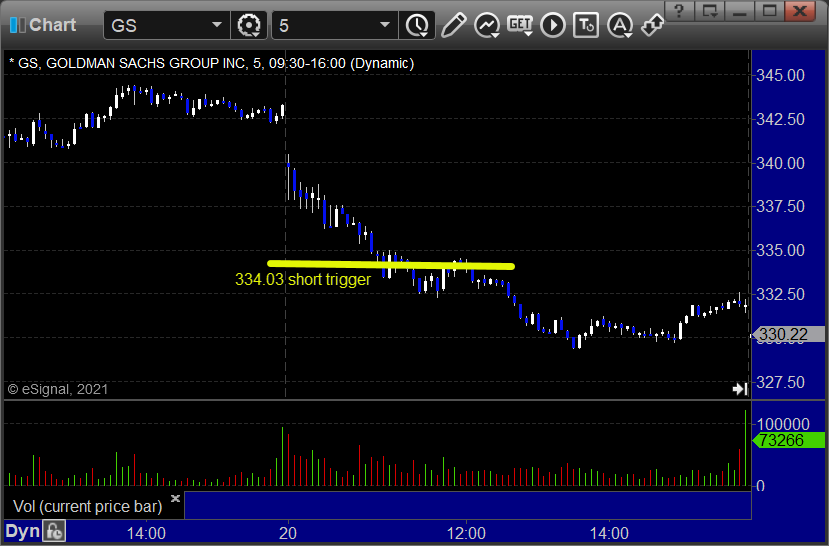Click the Vol (current price bar) label
The image size is (829, 546).
(87, 506)
